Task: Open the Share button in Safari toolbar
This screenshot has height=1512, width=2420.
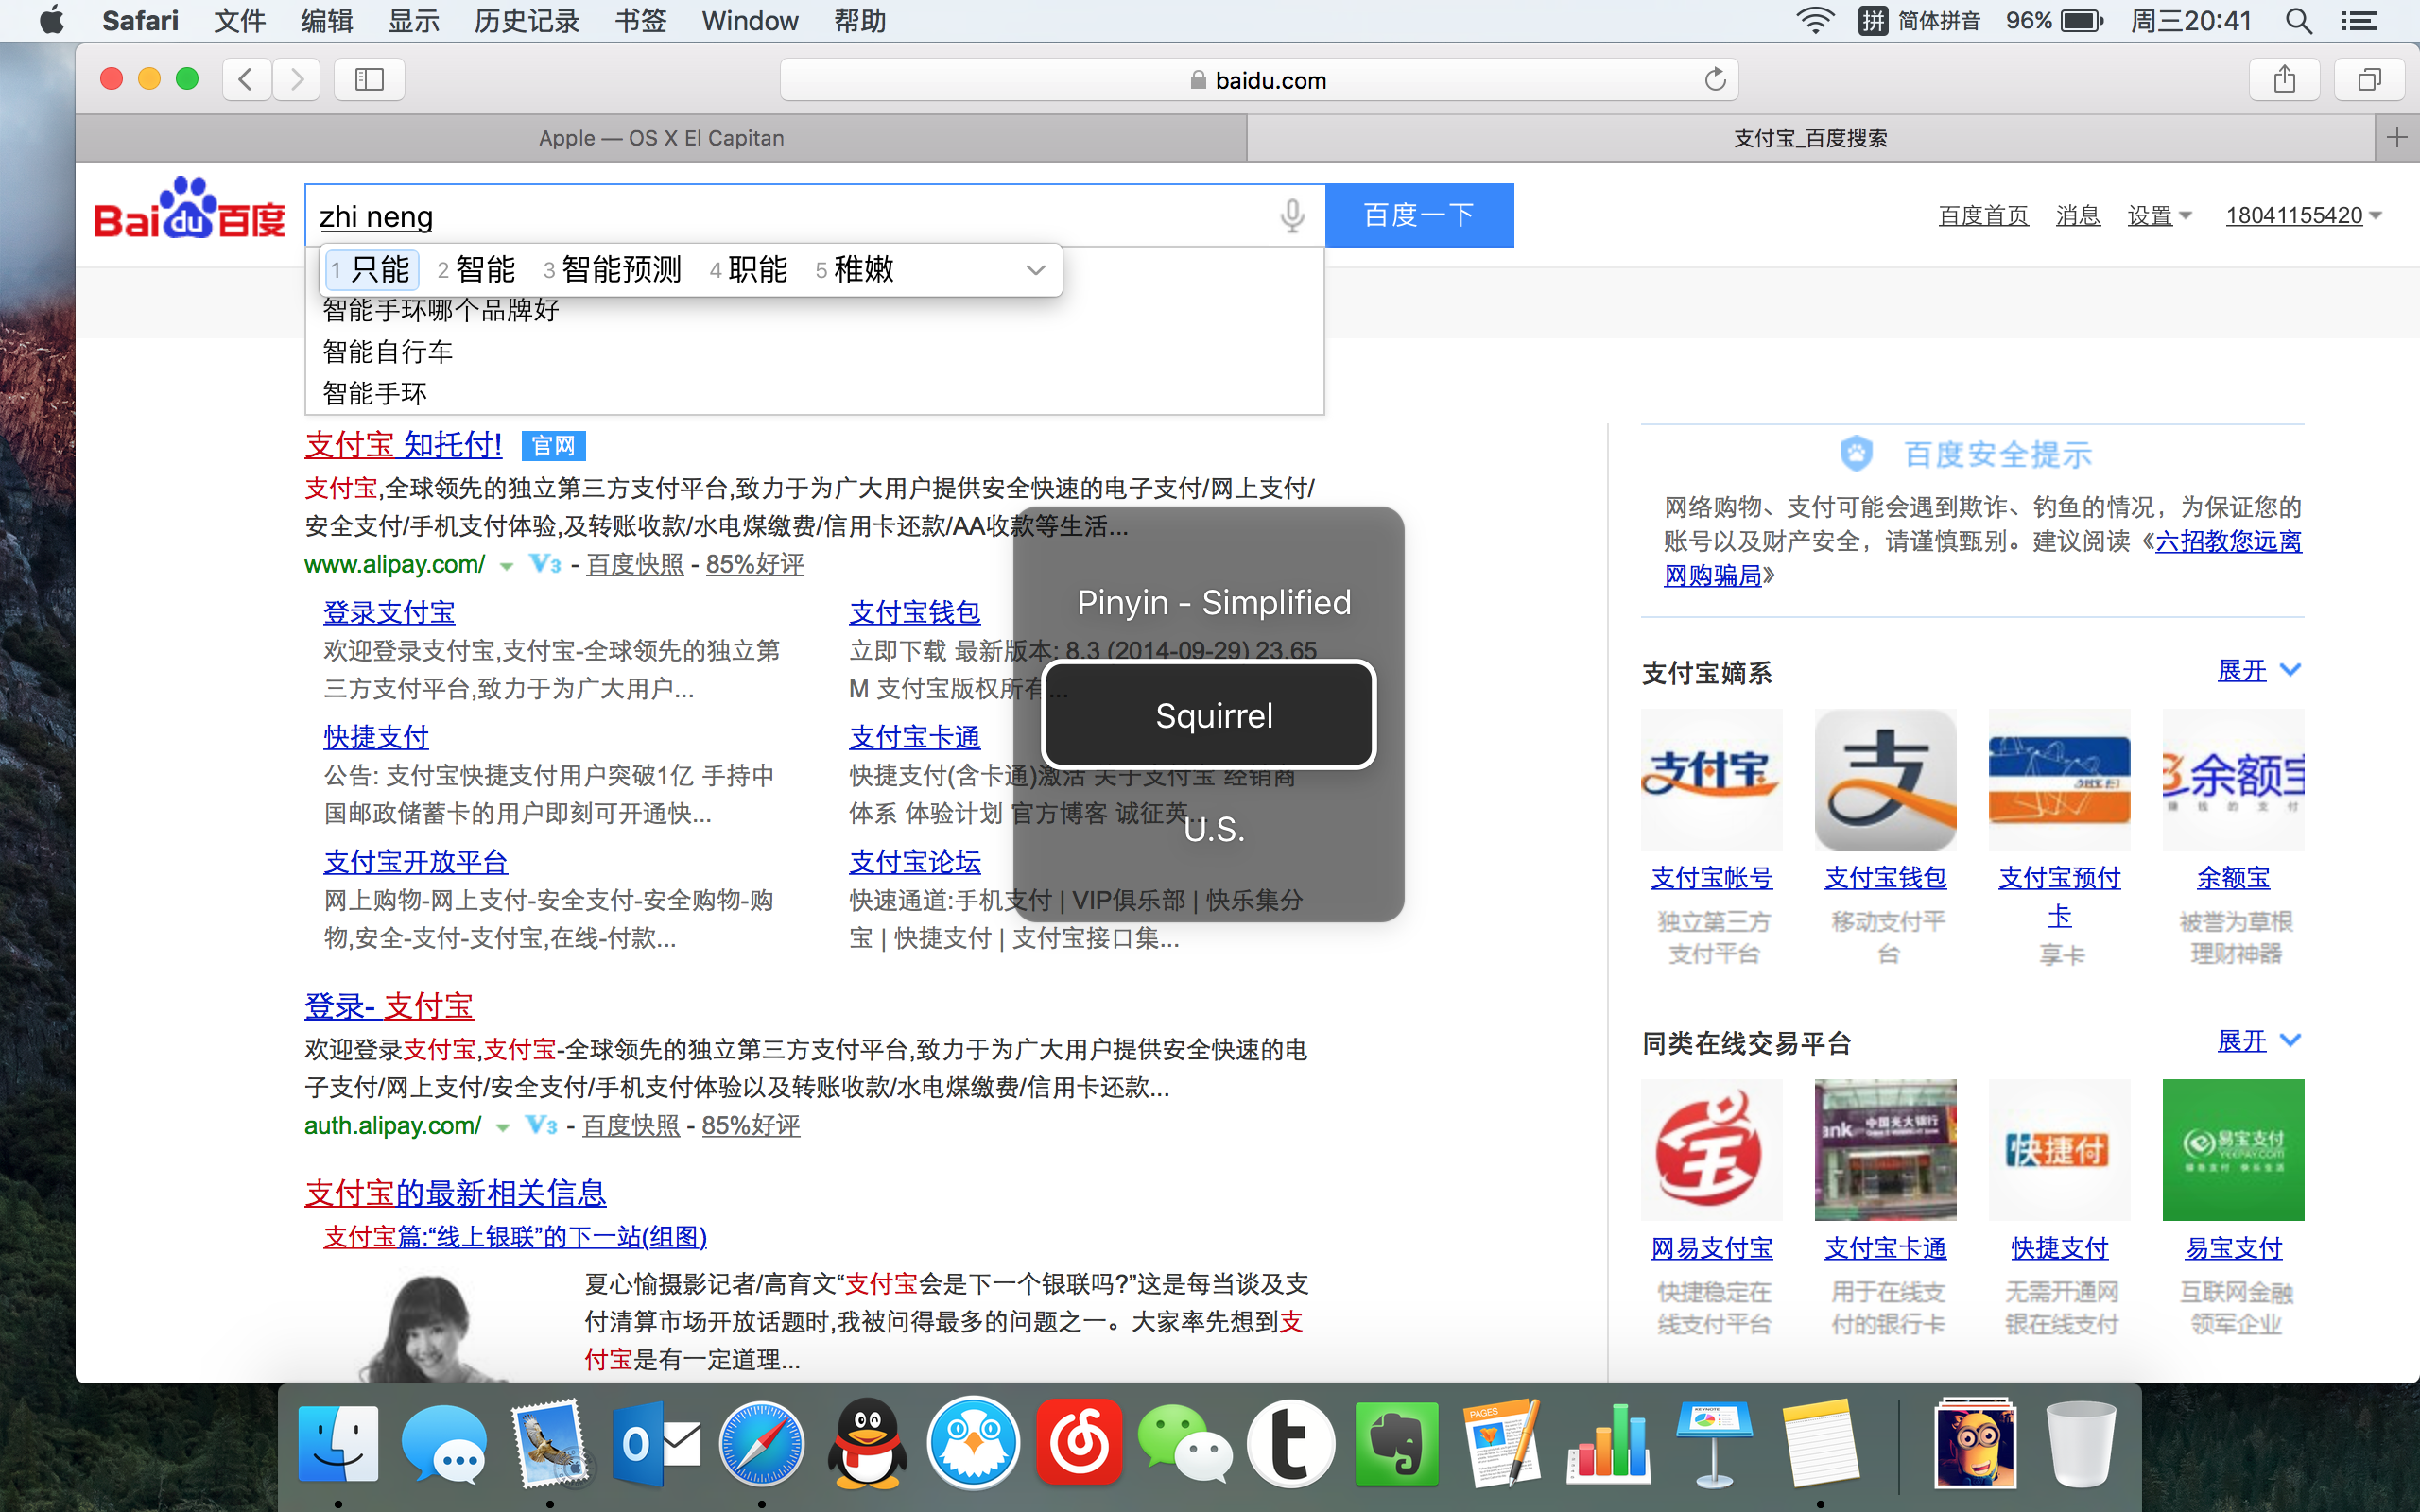Action: [x=2284, y=79]
